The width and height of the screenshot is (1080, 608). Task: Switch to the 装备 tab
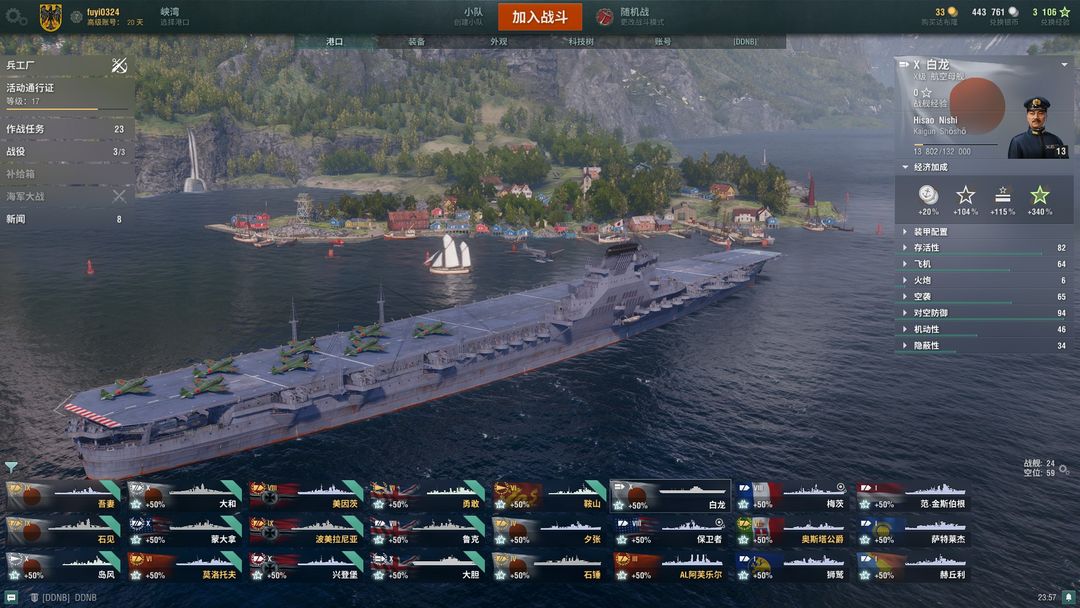(417, 41)
